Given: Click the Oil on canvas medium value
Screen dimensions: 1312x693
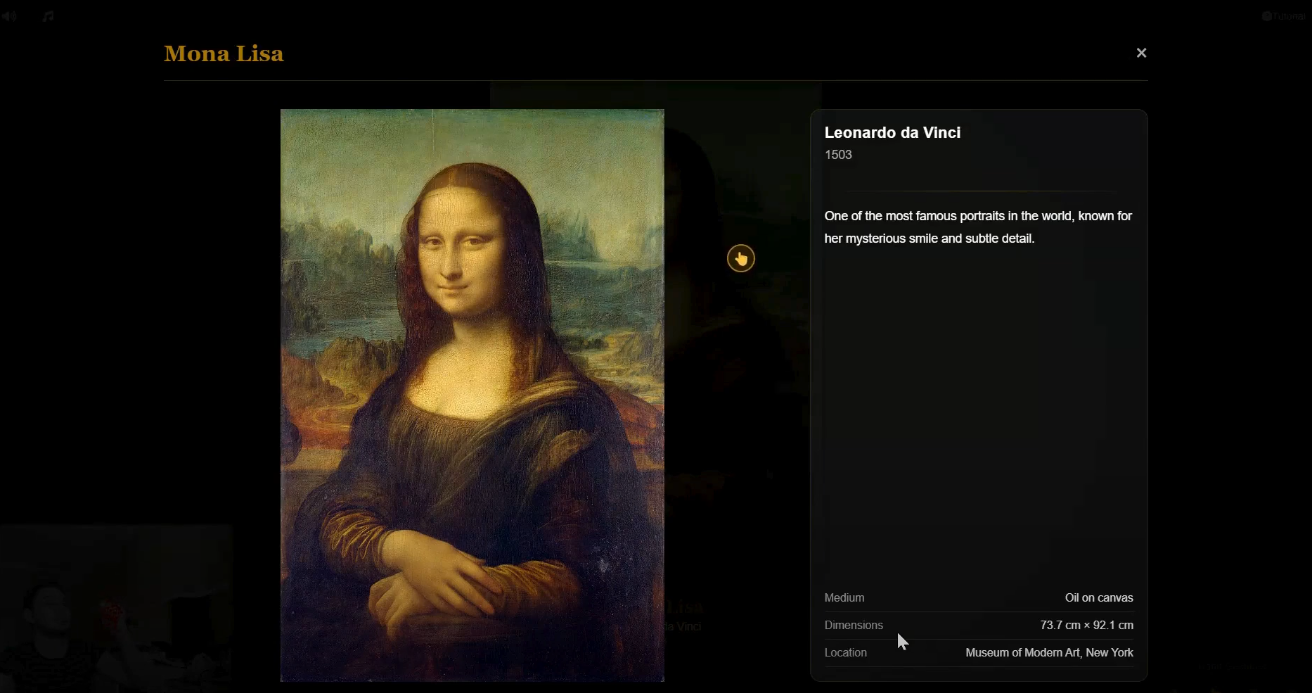Looking at the screenshot, I should 1100,597.
